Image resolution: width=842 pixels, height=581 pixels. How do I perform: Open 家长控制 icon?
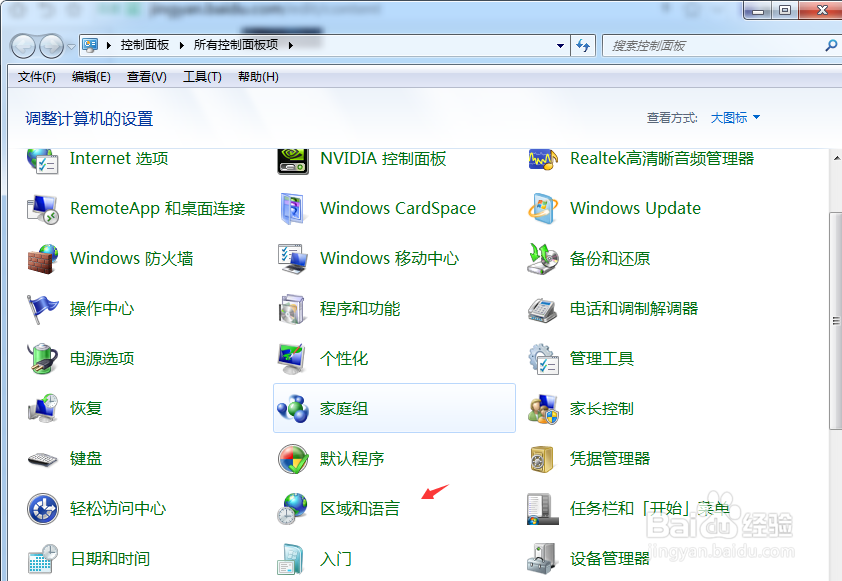click(x=543, y=409)
